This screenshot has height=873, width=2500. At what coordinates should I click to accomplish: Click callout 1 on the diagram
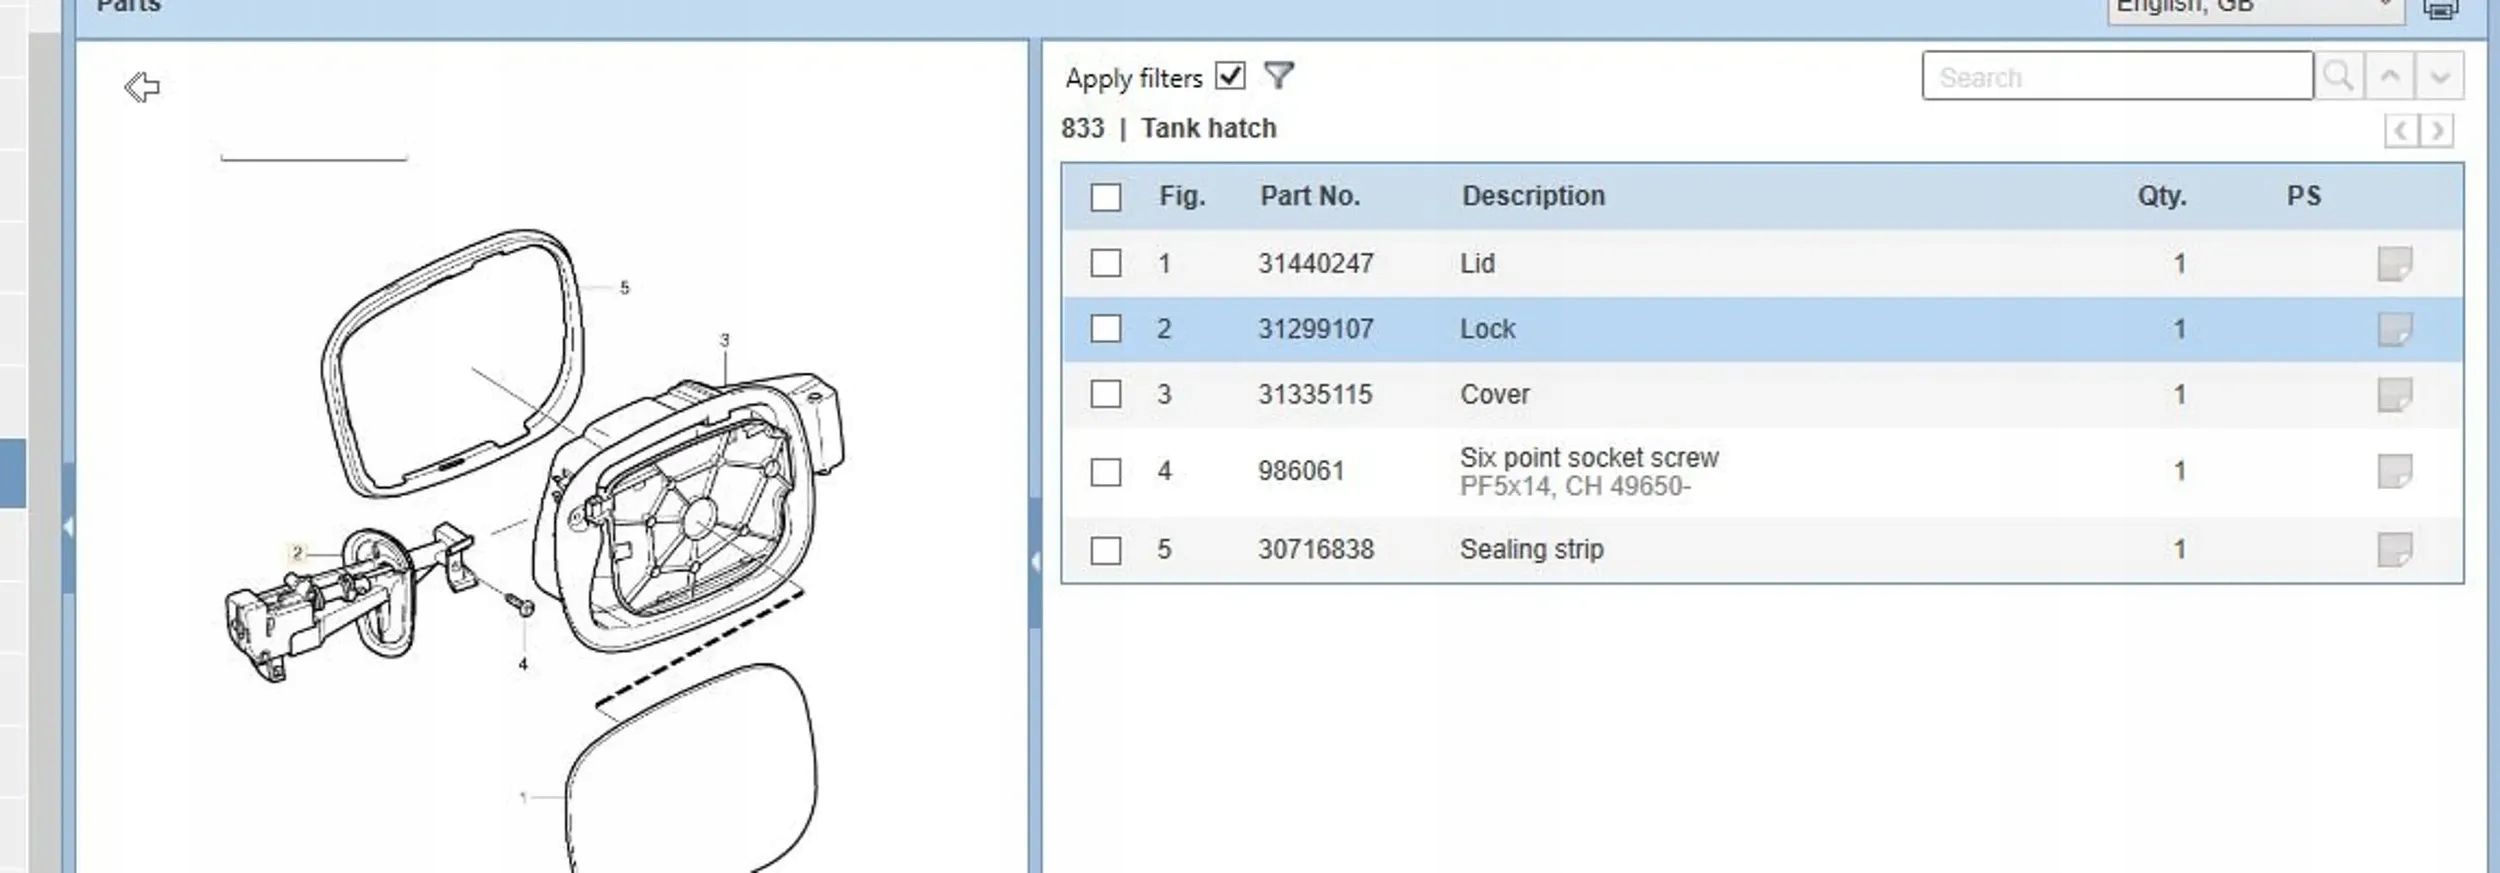coord(523,797)
